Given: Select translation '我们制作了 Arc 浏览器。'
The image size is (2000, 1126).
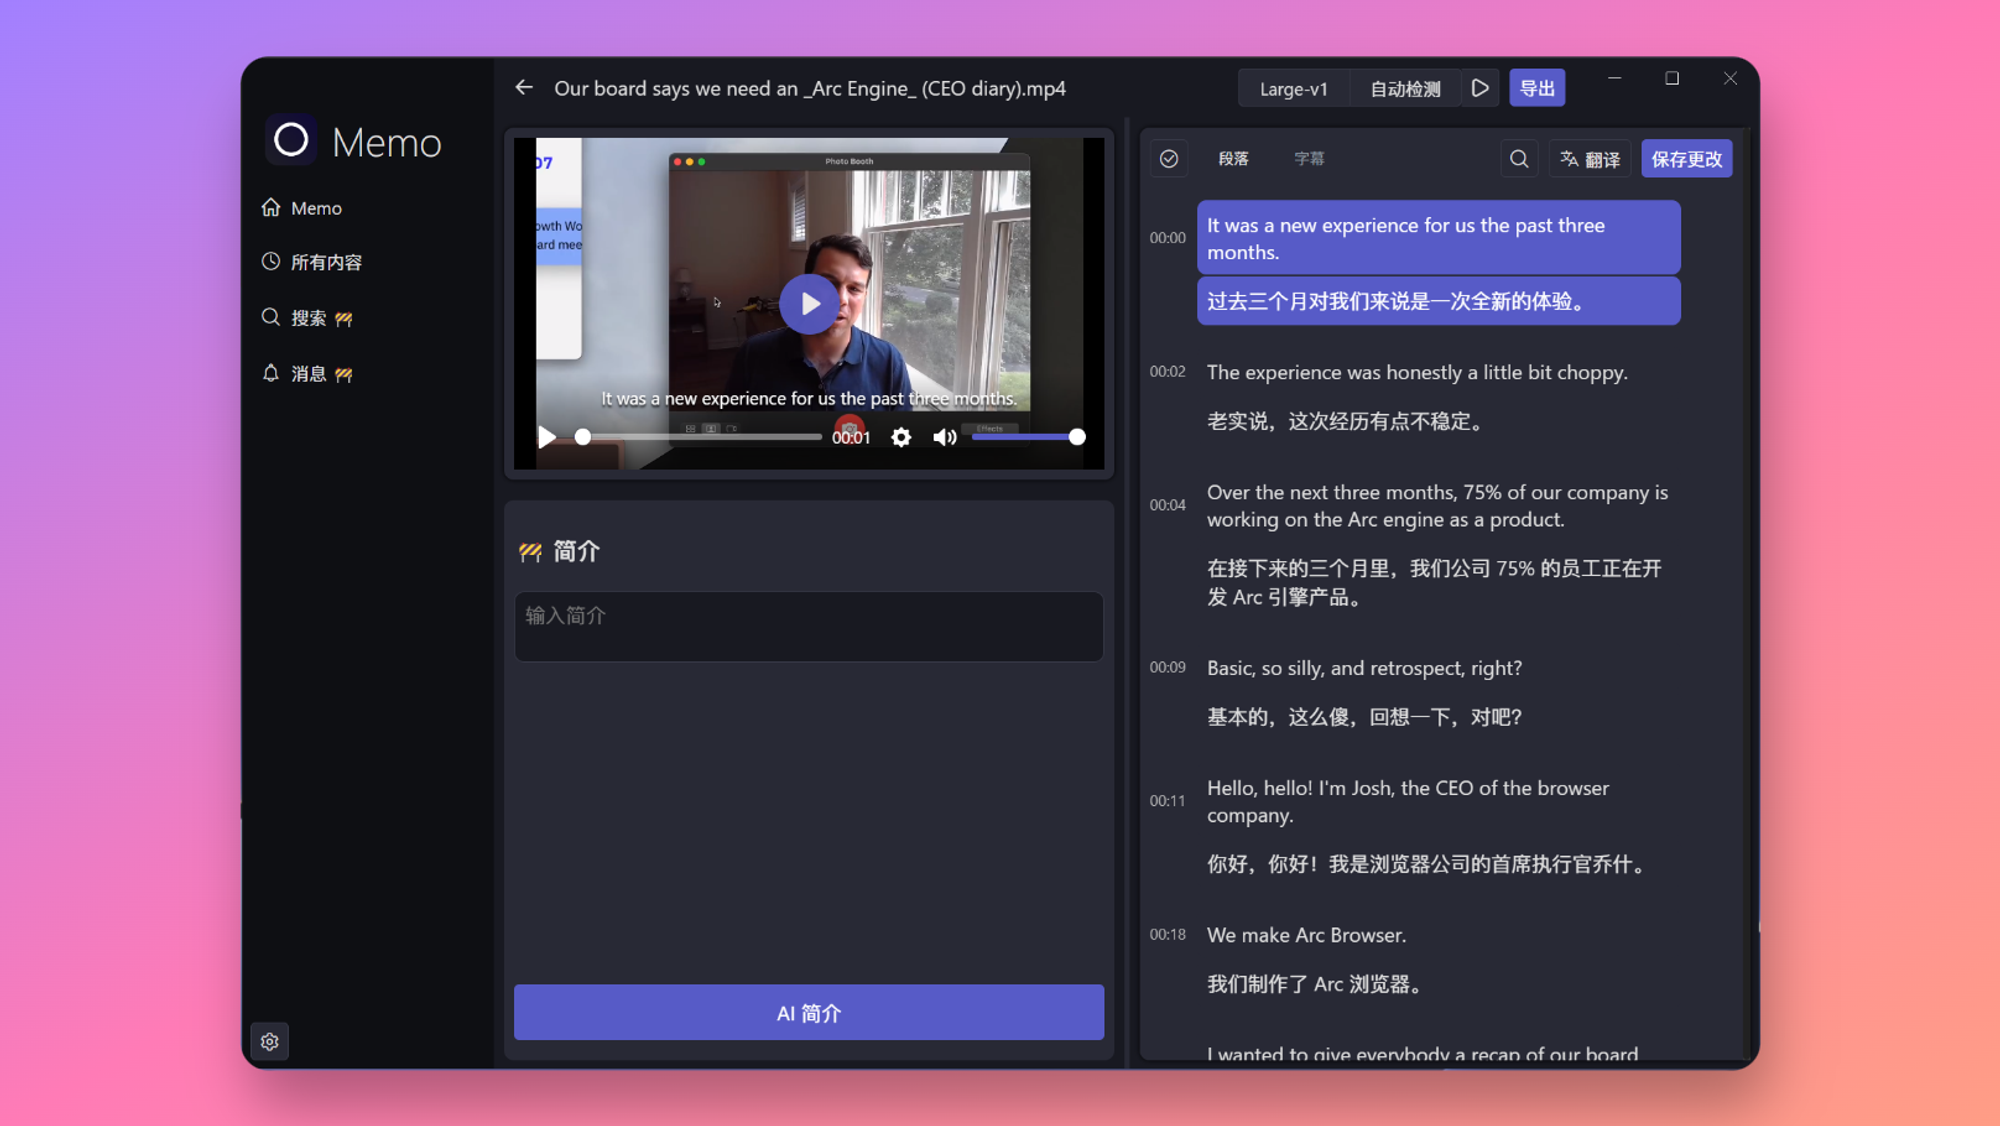Looking at the screenshot, I should click(x=1316, y=984).
